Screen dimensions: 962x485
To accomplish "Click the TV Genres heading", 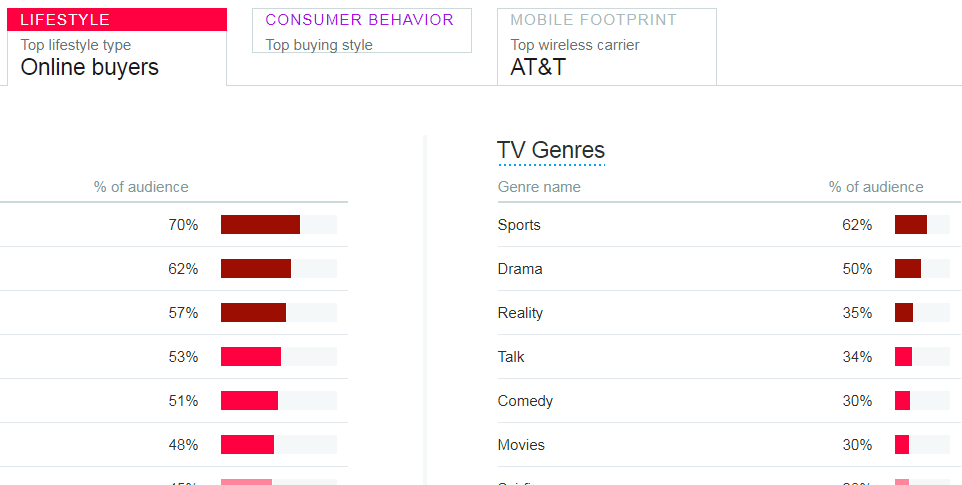I will point(551,150).
